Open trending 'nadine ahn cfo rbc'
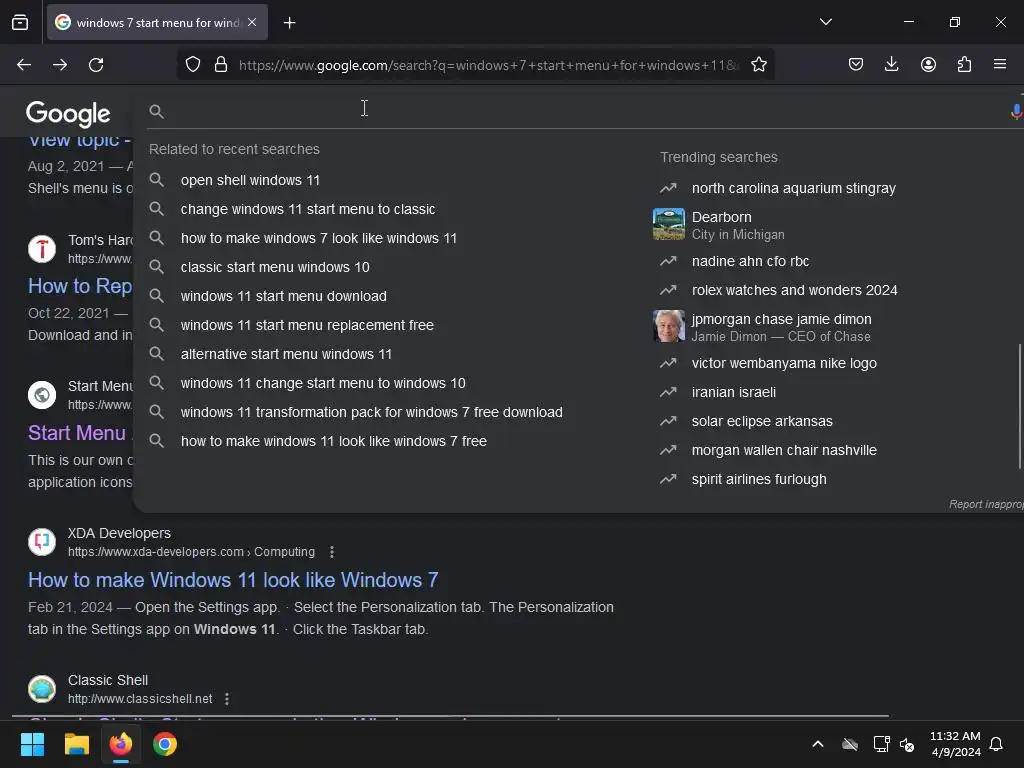This screenshot has width=1024, height=768. pyautogui.click(x=750, y=261)
